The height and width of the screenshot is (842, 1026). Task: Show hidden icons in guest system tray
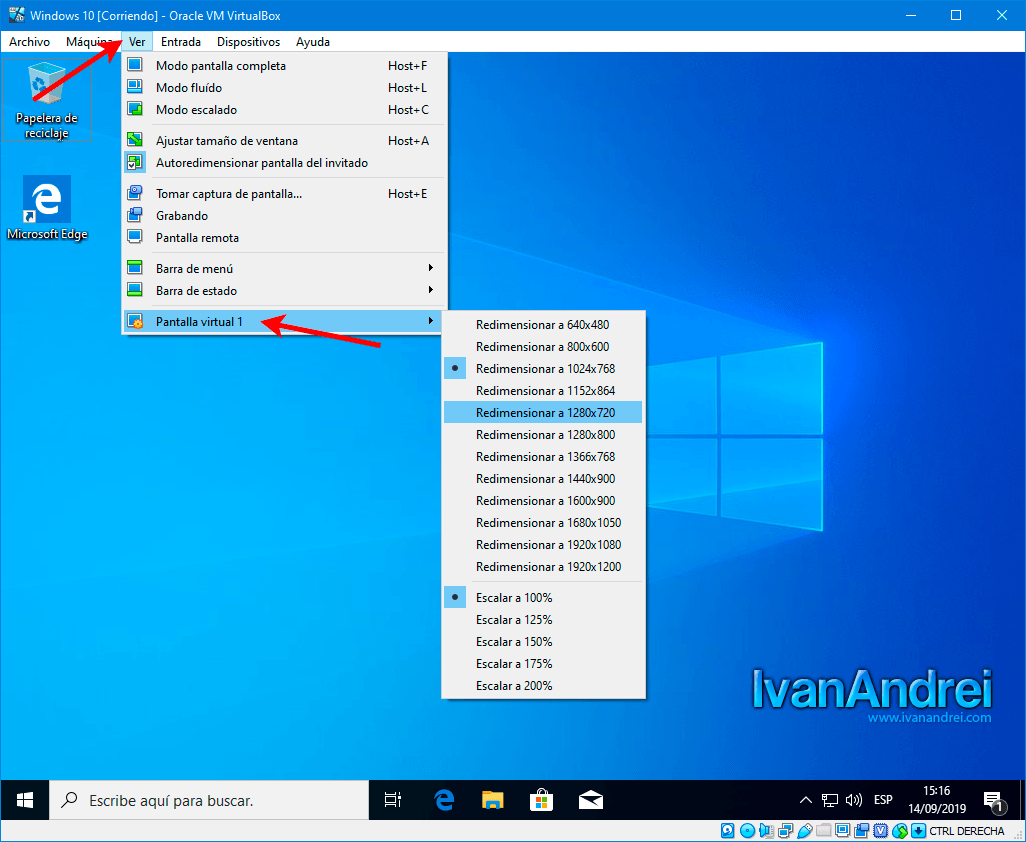806,799
